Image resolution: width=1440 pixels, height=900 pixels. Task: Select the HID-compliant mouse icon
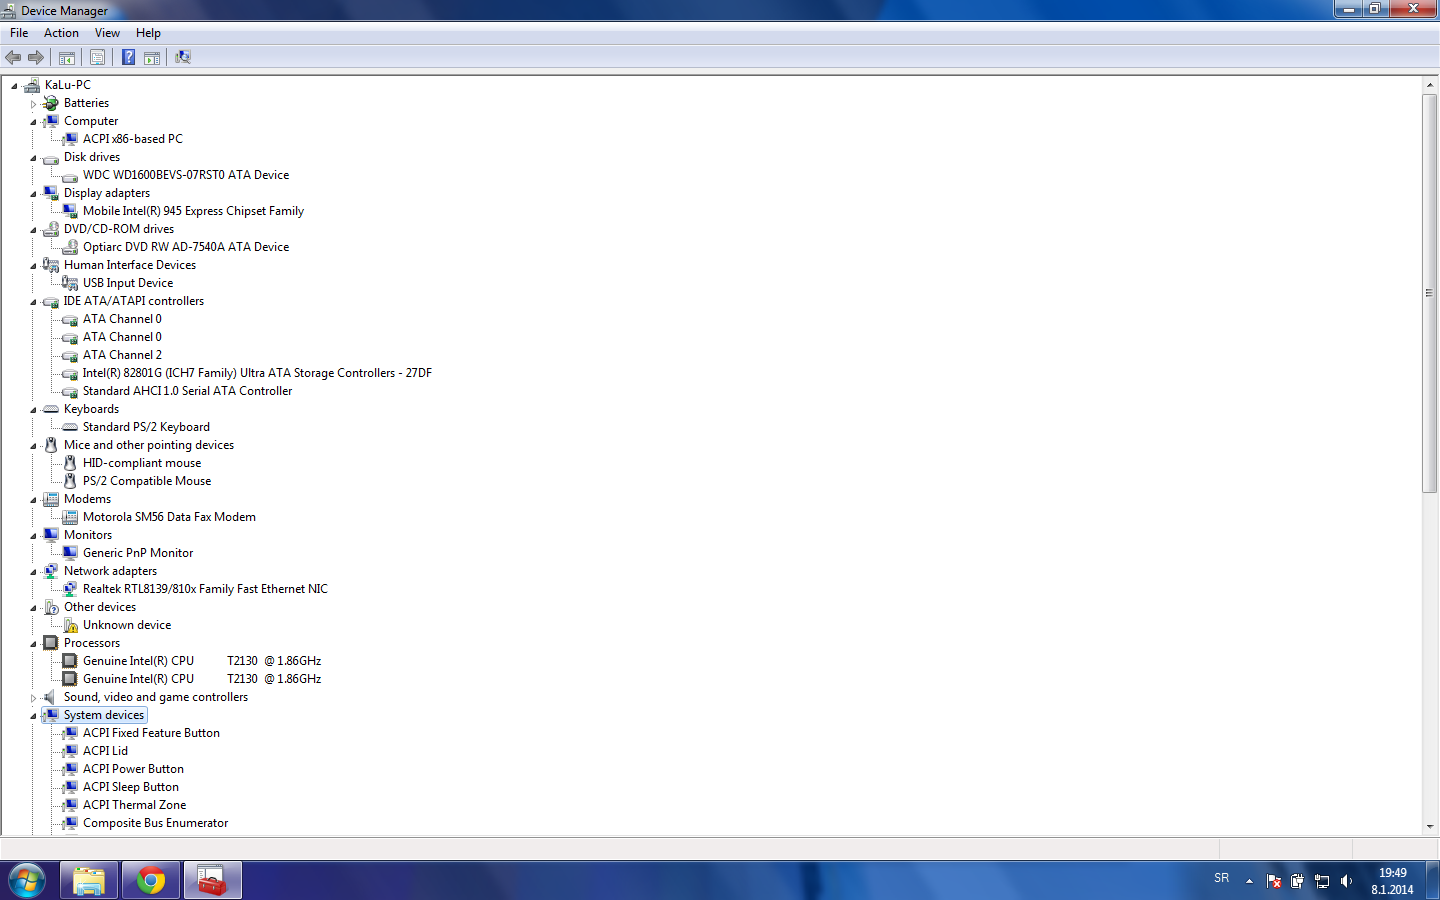tap(70, 463)
